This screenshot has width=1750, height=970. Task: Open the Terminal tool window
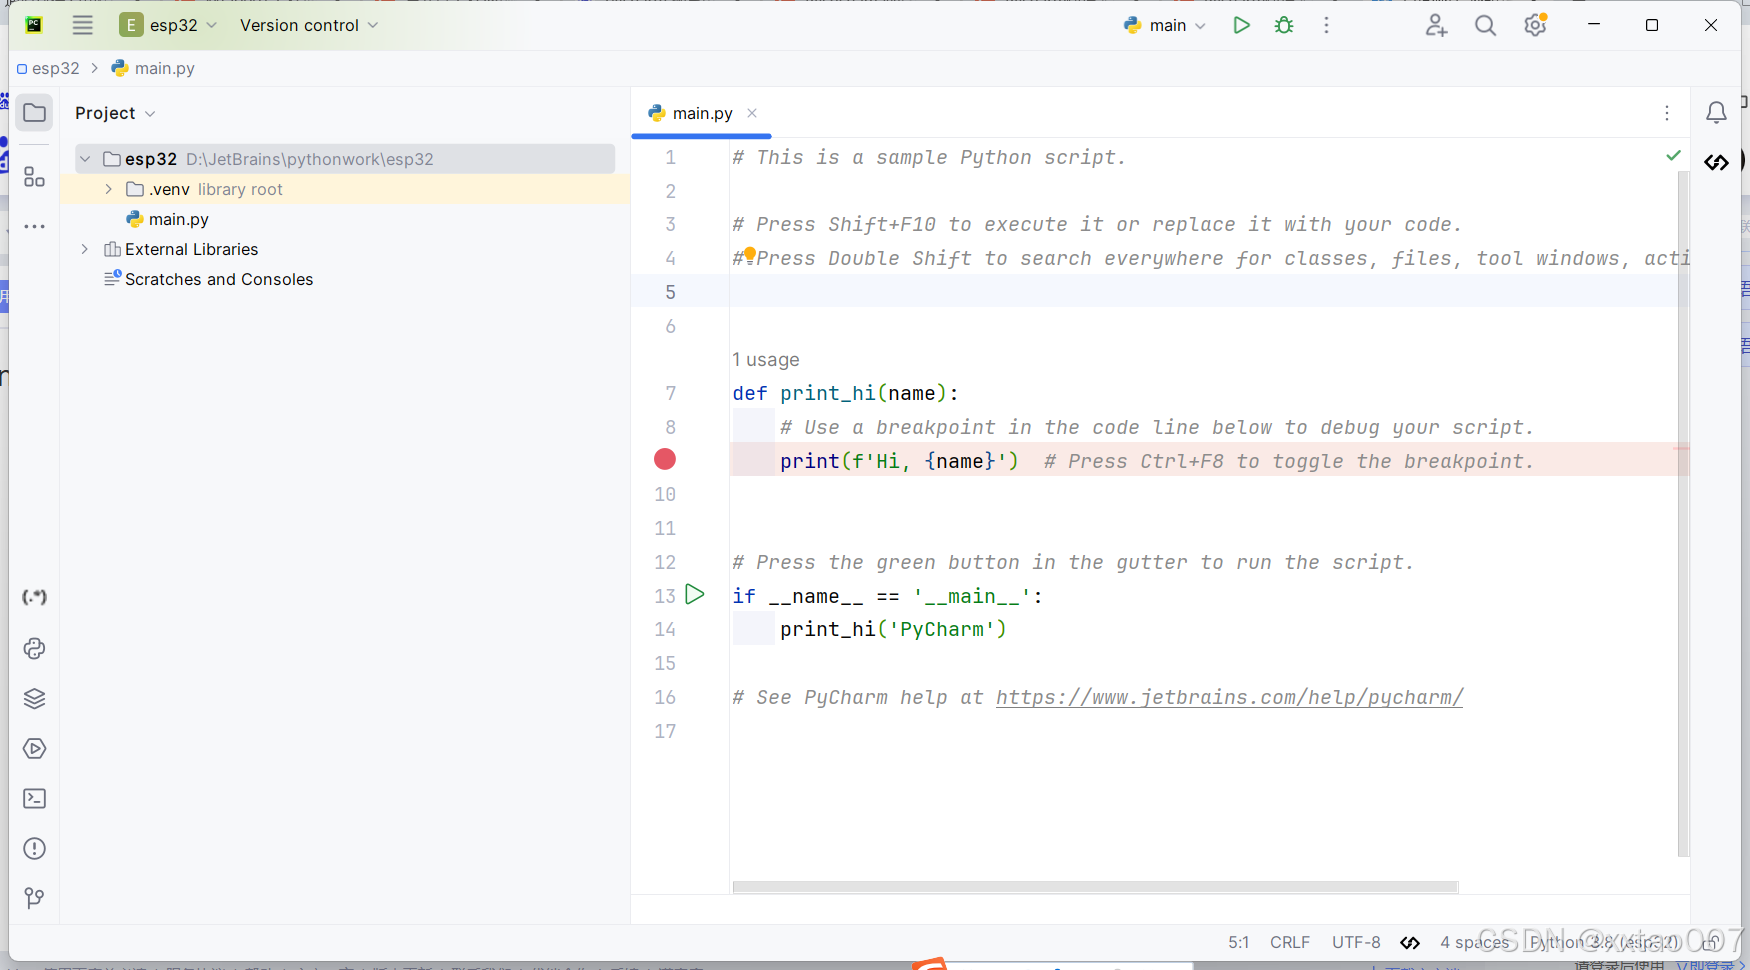click(x=35, y=798)
